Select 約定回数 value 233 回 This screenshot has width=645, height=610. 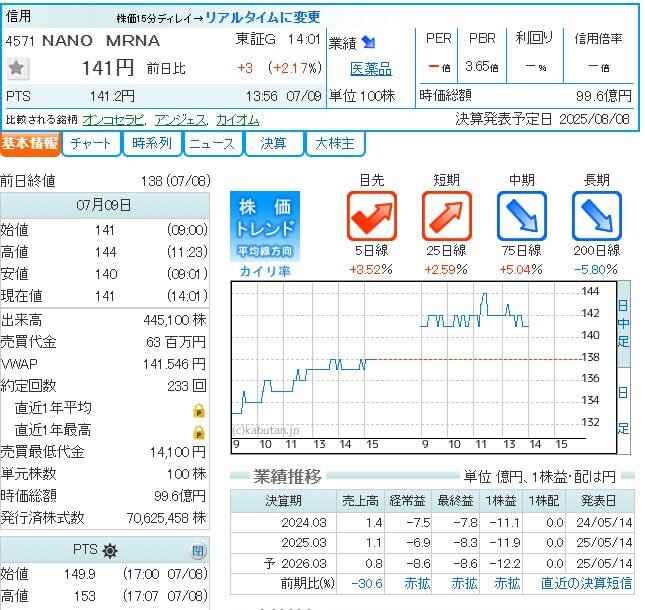click(x=186, y=386)
